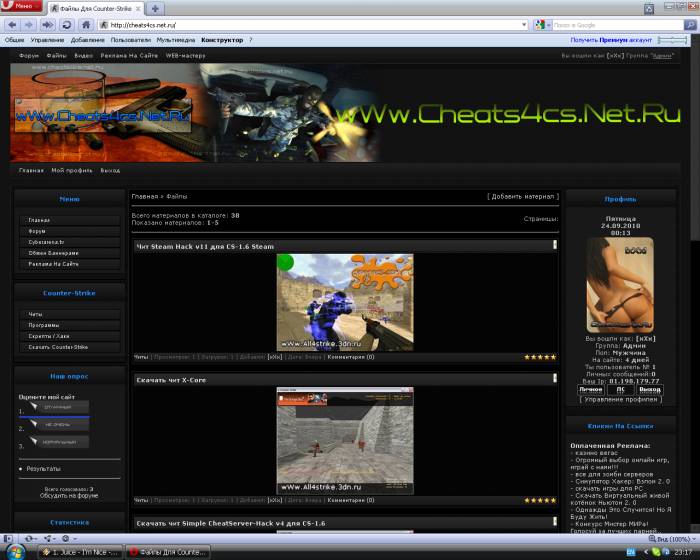This screenshot has height=560, width=700.
Task: Open WEB-мастеру in top navigation
Action: point(185,55)
